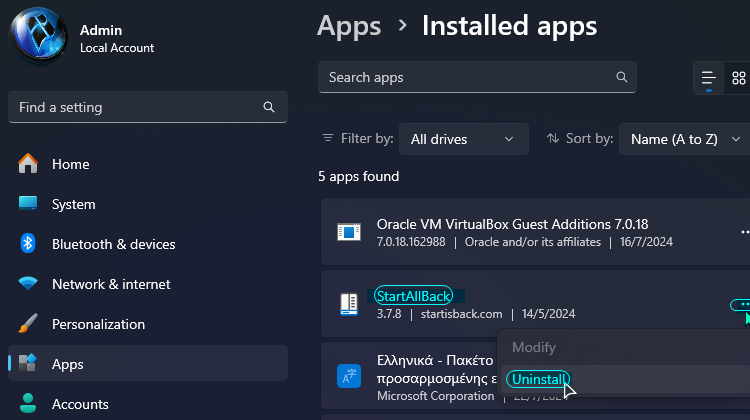Click the Greek language pack icon
750x420 pixels.
[349, 376]
